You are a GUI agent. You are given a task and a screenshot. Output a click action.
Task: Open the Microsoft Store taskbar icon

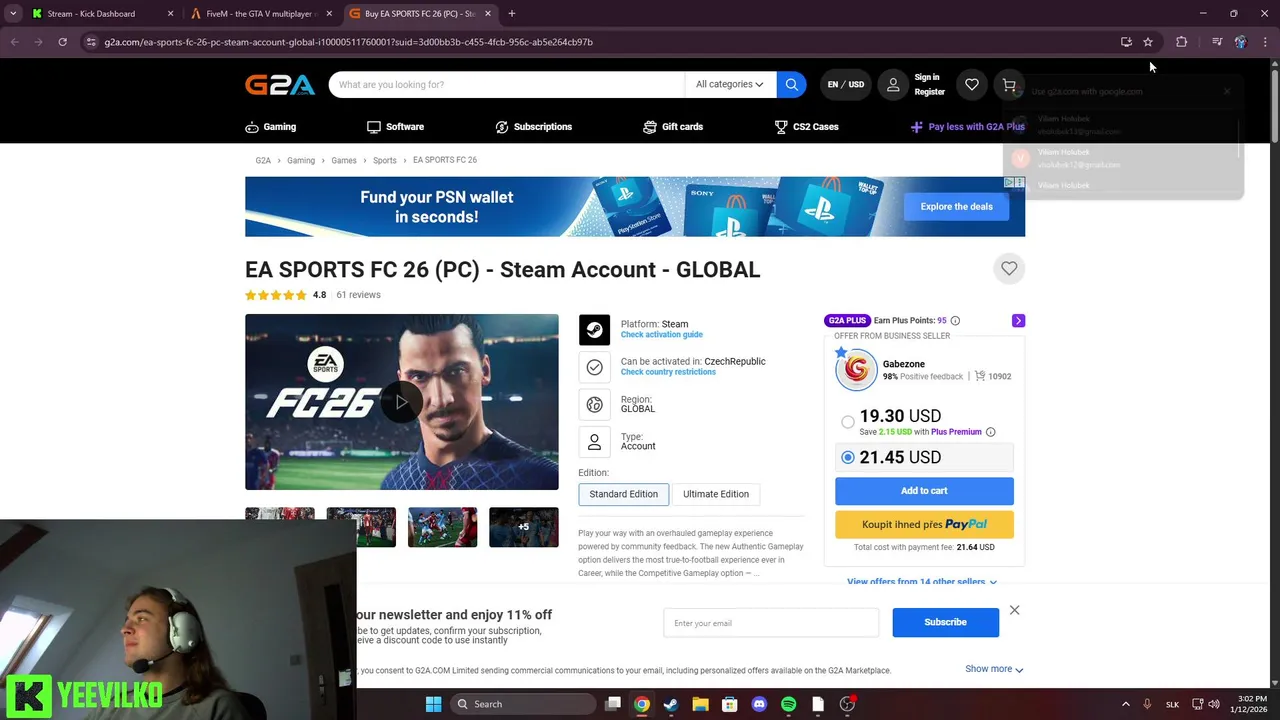pyautogui.click(x=729, y=704)
